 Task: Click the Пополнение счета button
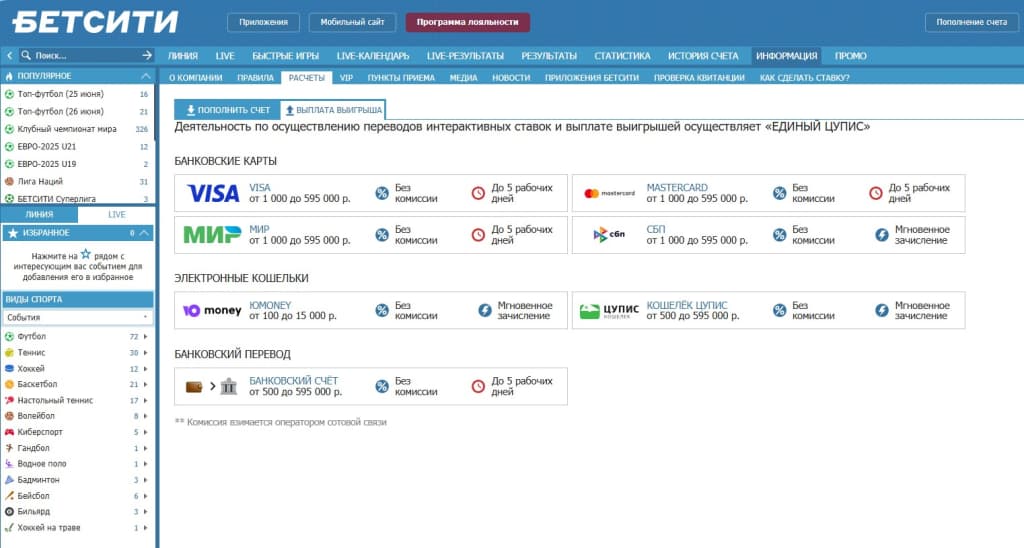[x=971, y=22]
